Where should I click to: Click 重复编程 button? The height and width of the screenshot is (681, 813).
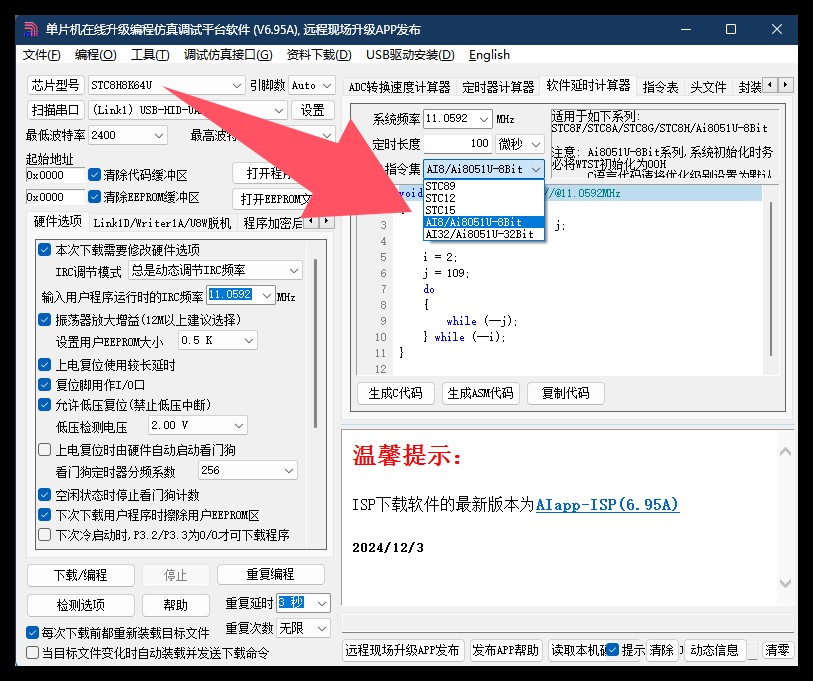pos(270,574)
